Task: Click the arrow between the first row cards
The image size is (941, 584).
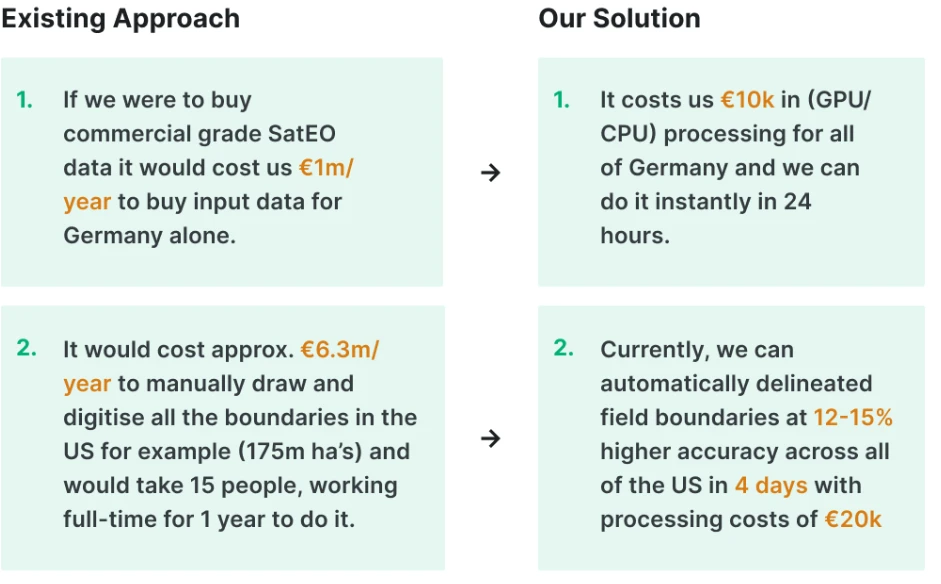Action: click(490, 173)
